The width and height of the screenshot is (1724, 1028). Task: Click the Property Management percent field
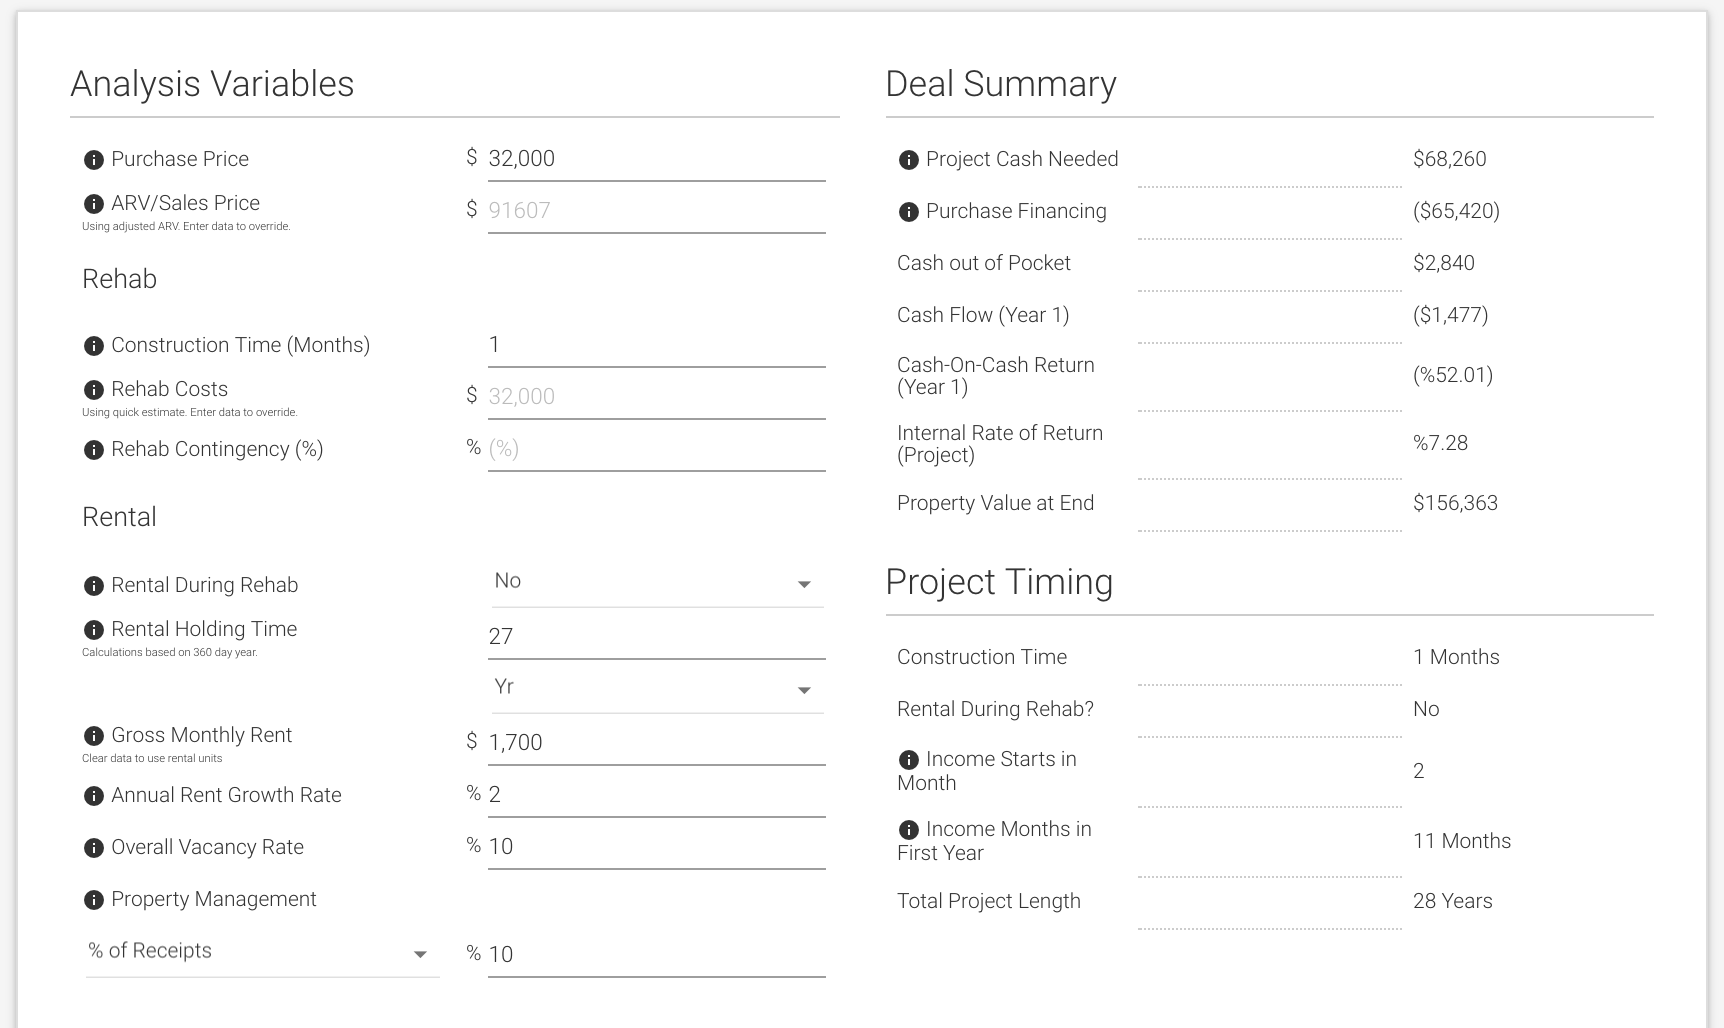(656, 955)
